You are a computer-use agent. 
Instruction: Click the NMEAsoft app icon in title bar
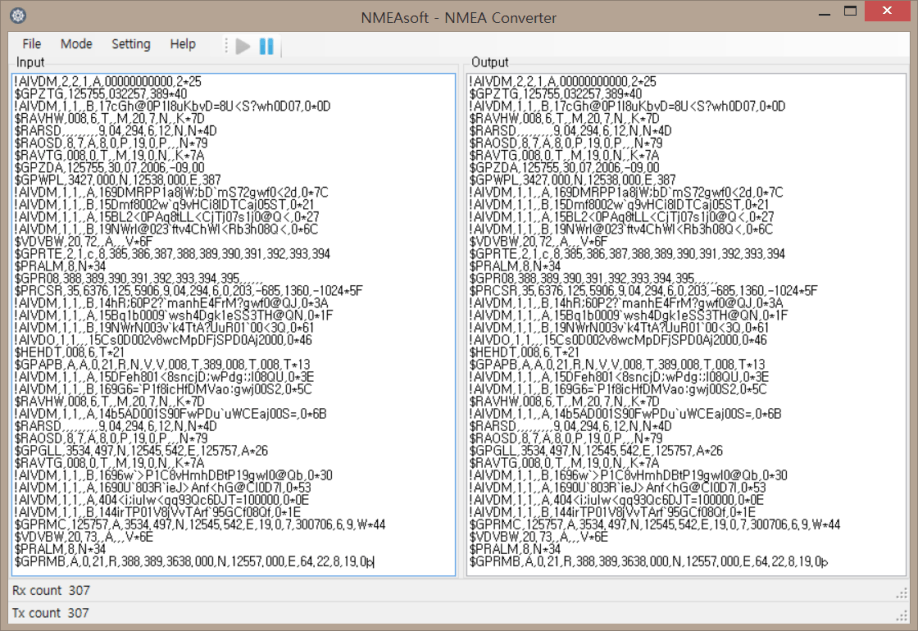pyautogui.click(x=18, y=15)
